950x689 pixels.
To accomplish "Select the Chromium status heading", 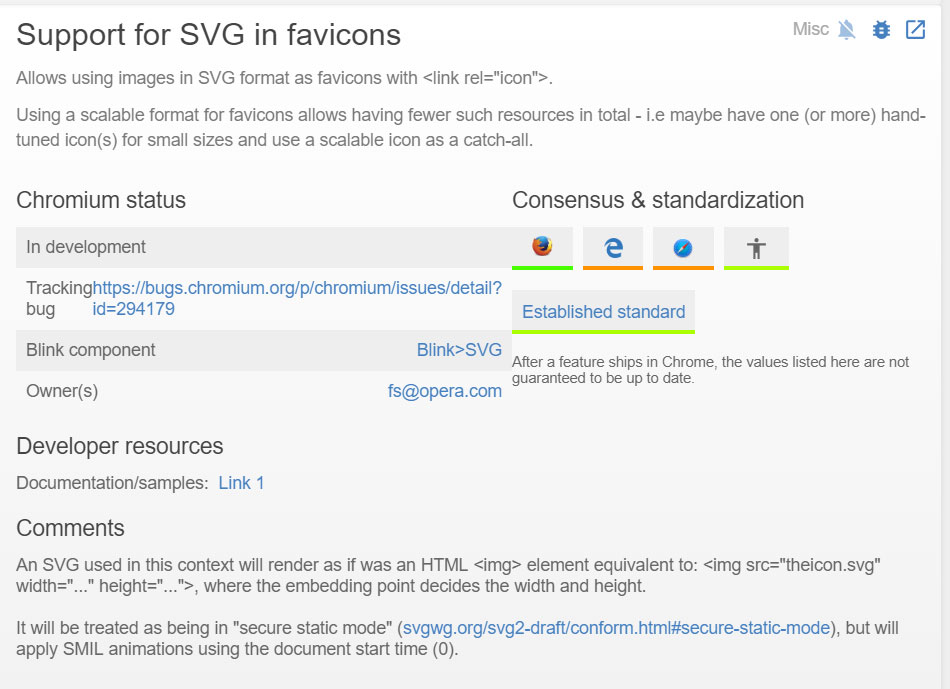I will [x=101, y=200].
